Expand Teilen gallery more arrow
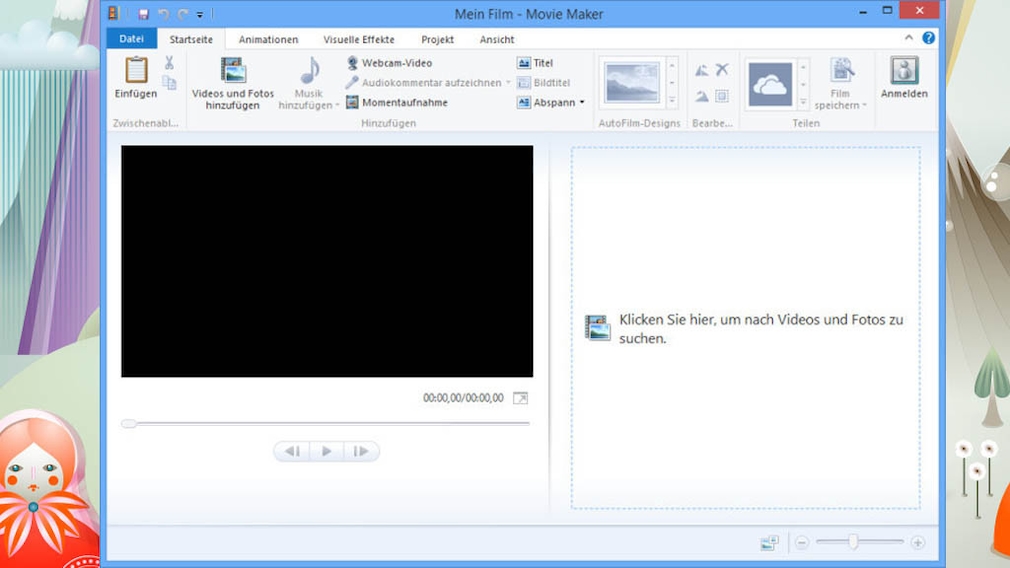The image size is (1010, 568). [803, 102]
